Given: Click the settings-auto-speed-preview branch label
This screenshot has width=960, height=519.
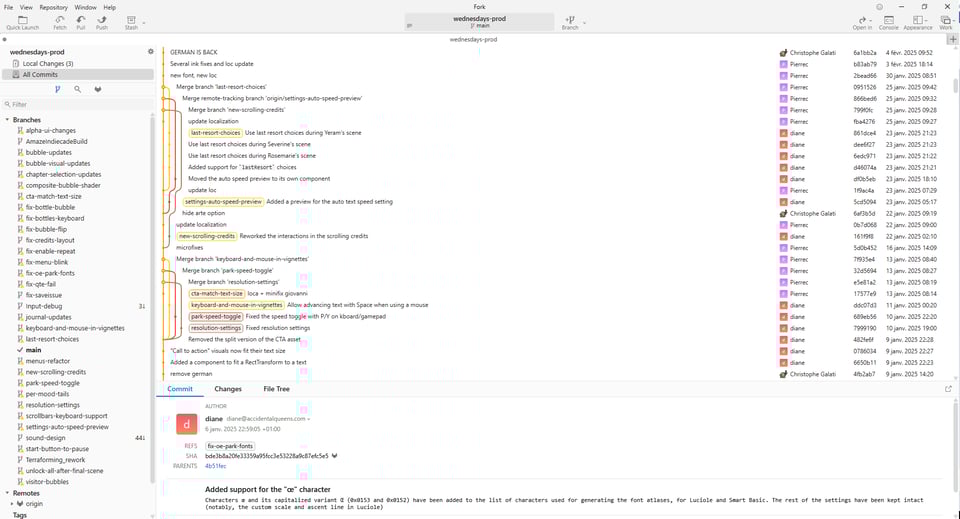Looking at the screenshot, I should pos(223,202).
